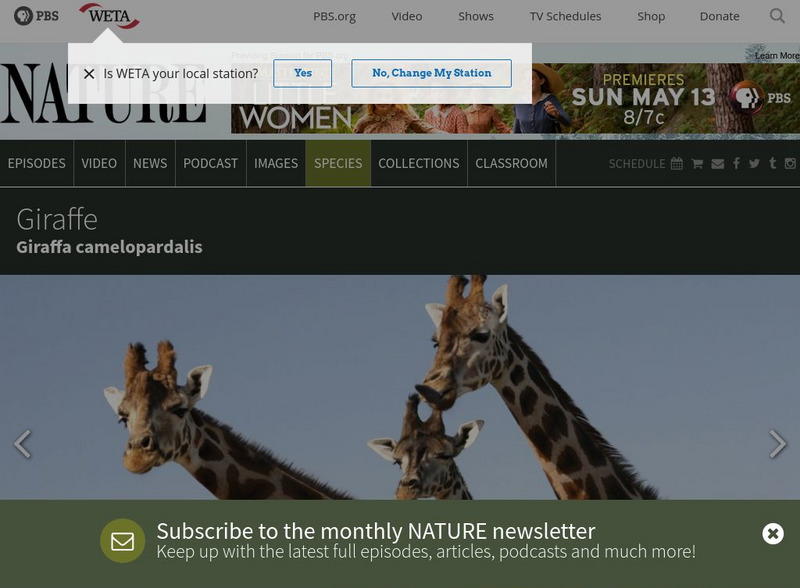This screenshot has width=800, height=588.
Task: Open TV Schedules in the top menu
Action: coord(565,16)
